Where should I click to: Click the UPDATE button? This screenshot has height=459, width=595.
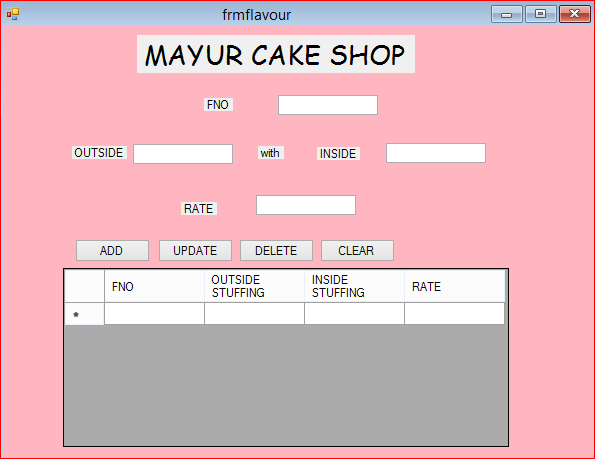click(195, 250)
